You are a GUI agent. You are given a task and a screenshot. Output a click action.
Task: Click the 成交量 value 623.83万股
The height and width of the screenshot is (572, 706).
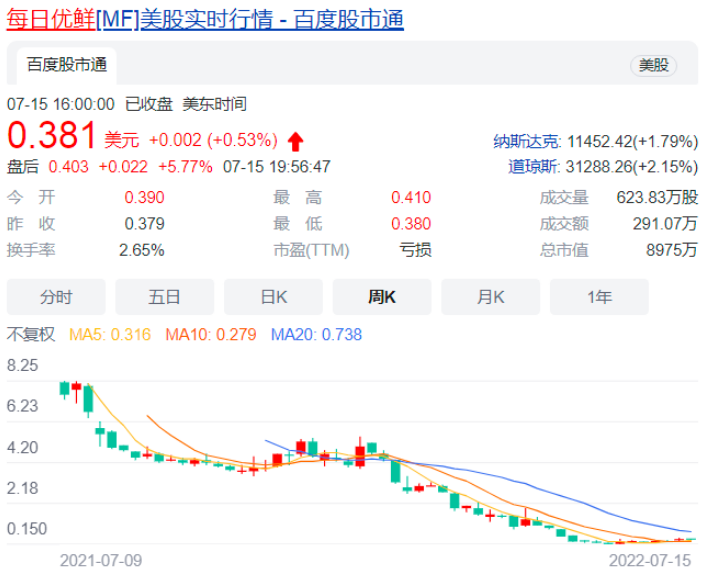657,197
